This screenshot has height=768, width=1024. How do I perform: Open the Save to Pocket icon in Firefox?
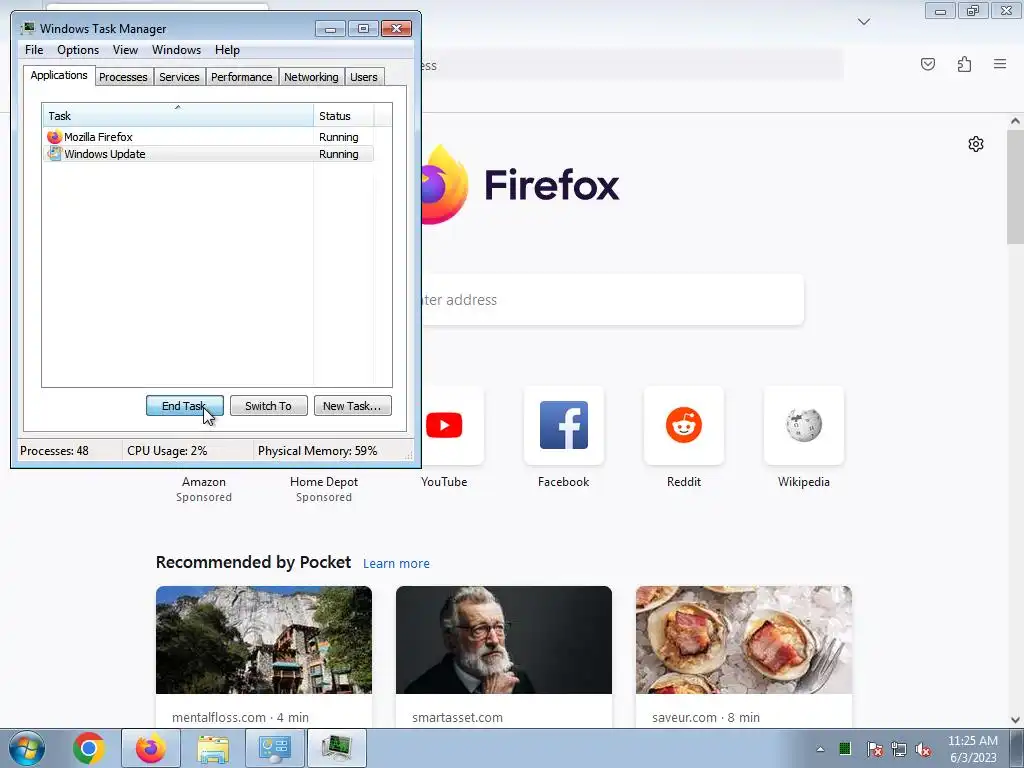pyautogui.click(x=928, y=64)
